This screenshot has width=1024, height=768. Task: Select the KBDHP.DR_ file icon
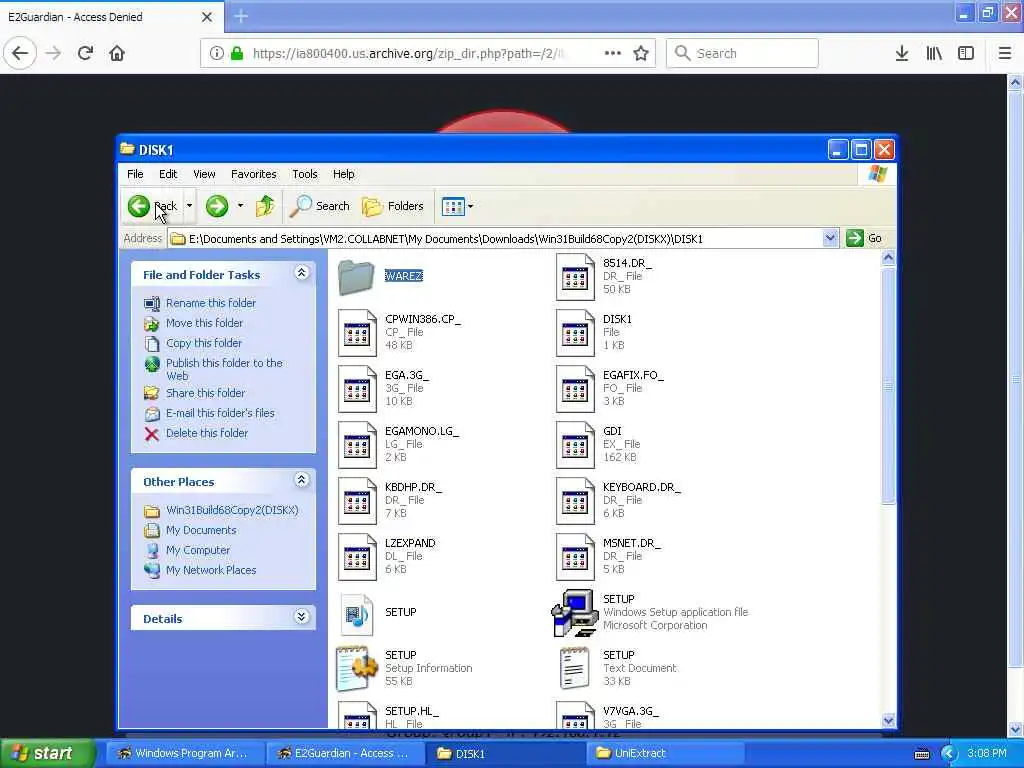pyautogui.click(x=357, y=502)
